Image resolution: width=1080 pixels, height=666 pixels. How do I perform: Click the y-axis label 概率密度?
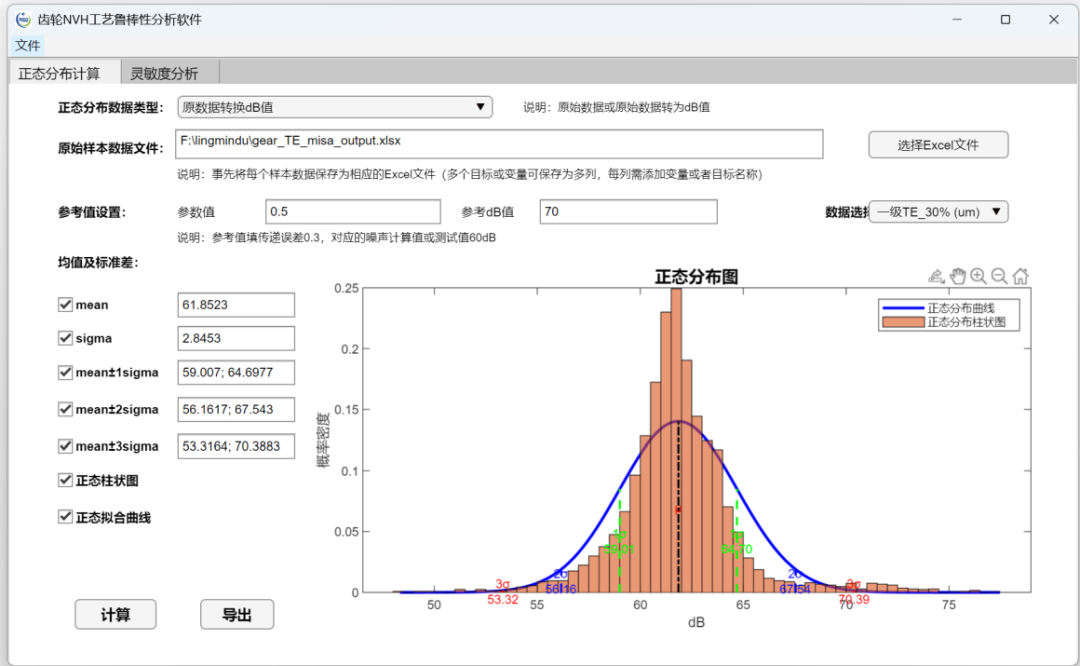coord(322,440)
